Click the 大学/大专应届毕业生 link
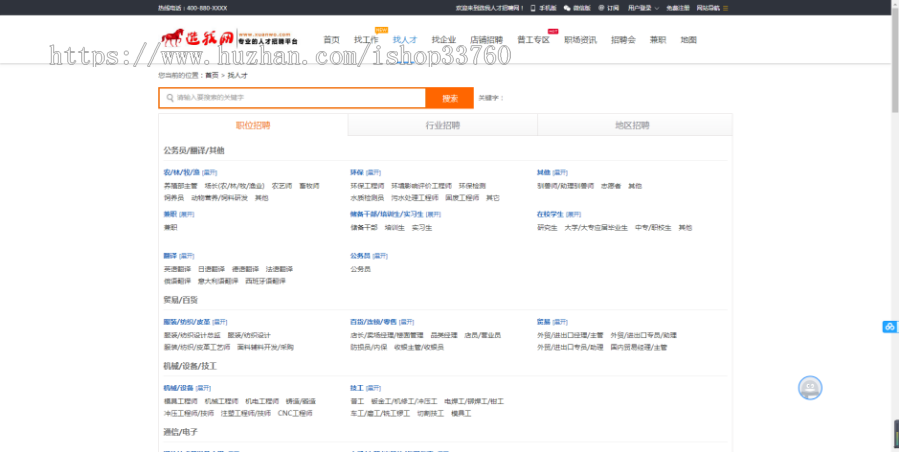The image size is (900, 452). click(x=596, y=228)
